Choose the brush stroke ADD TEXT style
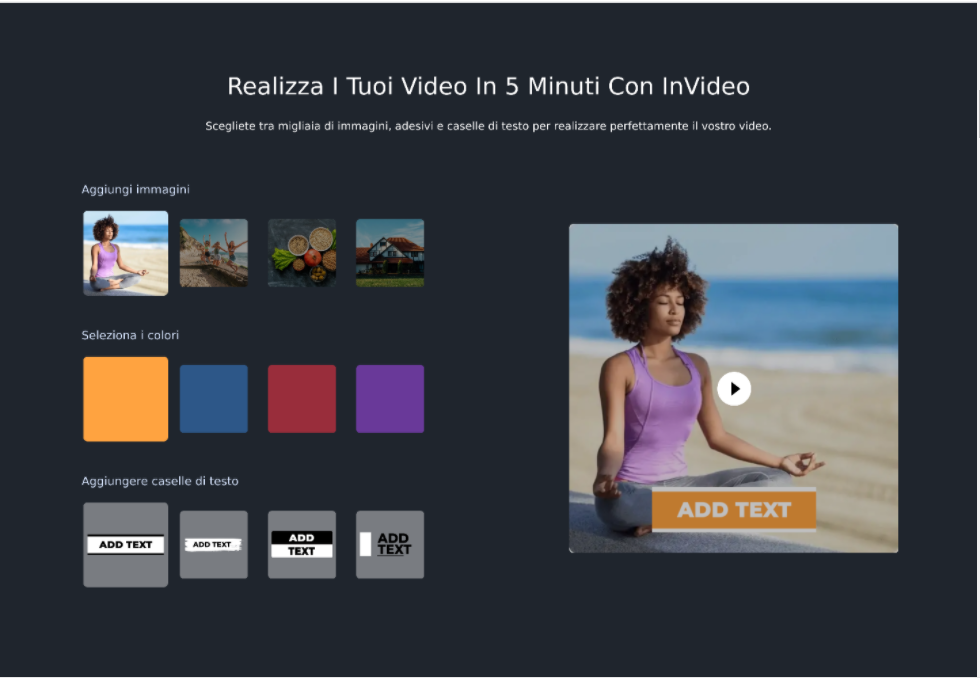Viewport: 980px width, 682px height. point(213,545)
